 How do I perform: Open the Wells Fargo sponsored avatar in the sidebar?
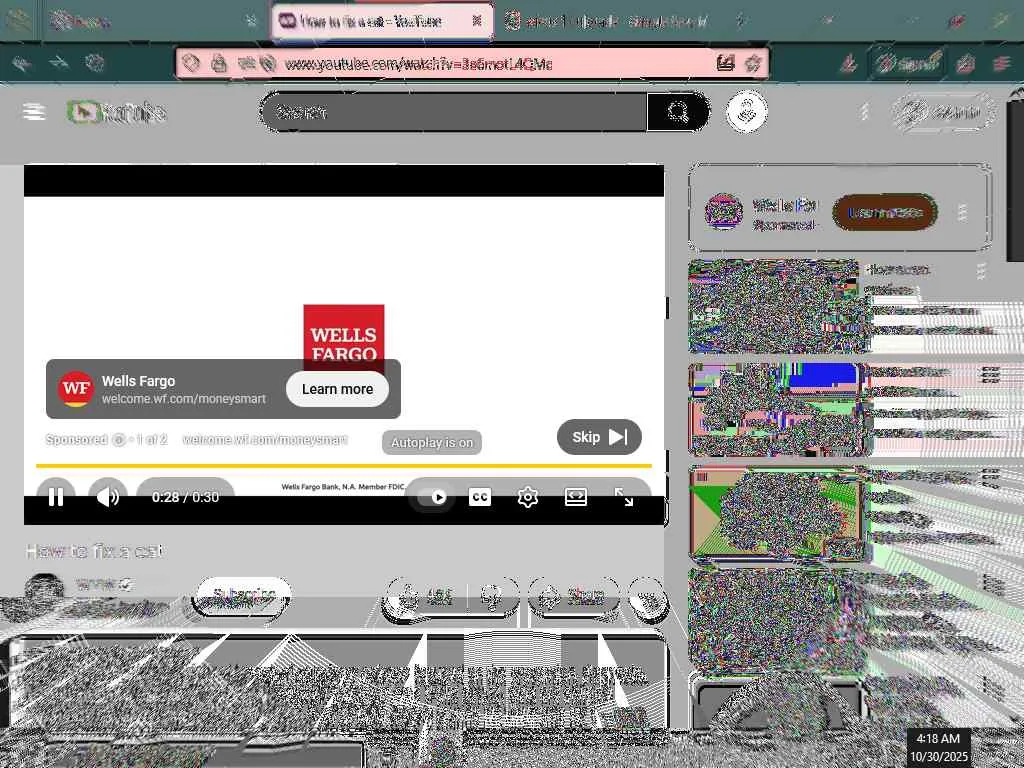point(724,211)
